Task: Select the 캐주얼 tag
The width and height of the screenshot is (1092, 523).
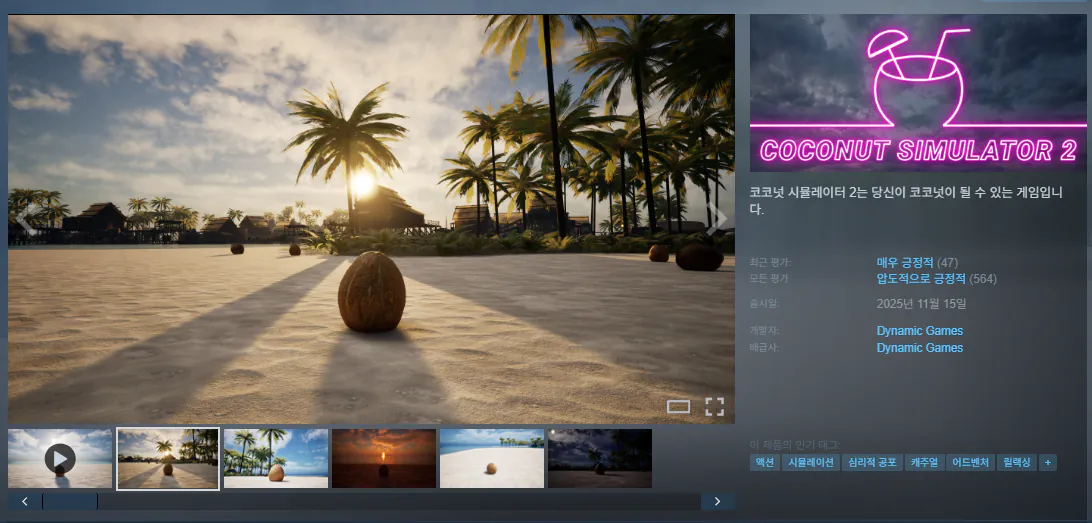Action: pyautogui.click(x=924, y=462)
